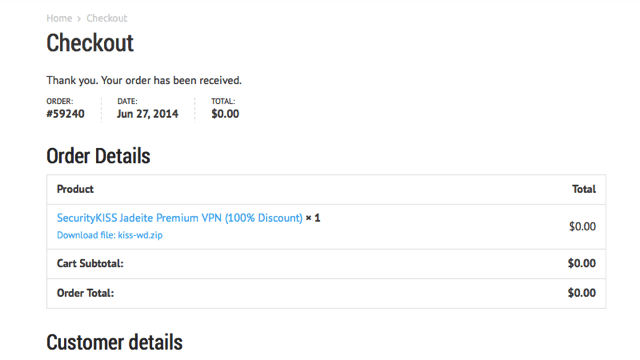640x360 pixels.
Task: Click the order received thank-you message
Action: (144, 80)
